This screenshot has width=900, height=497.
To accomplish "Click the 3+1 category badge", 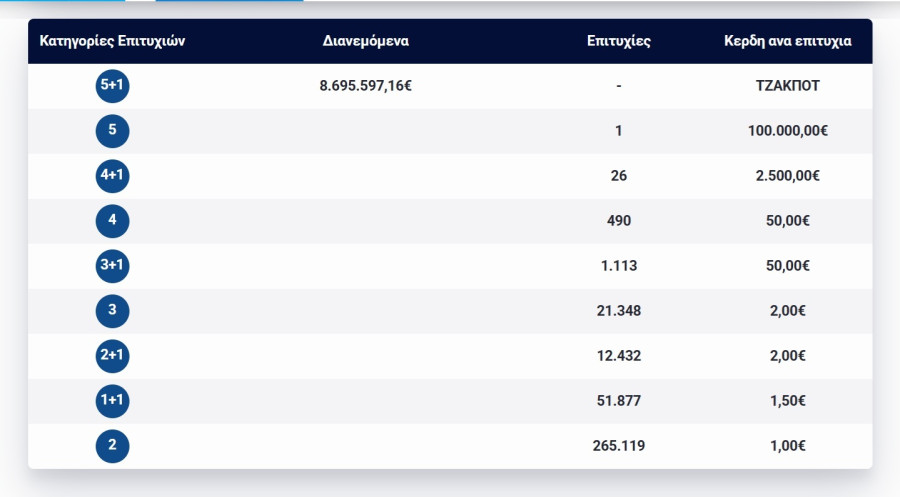I will click(112, 266).
